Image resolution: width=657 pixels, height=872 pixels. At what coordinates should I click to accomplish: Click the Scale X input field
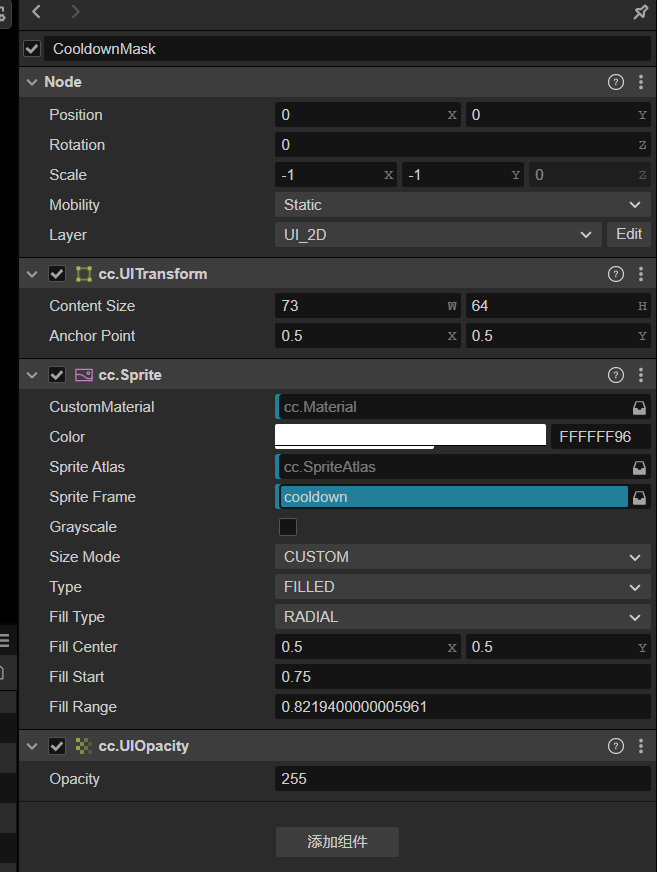[335, 175]
